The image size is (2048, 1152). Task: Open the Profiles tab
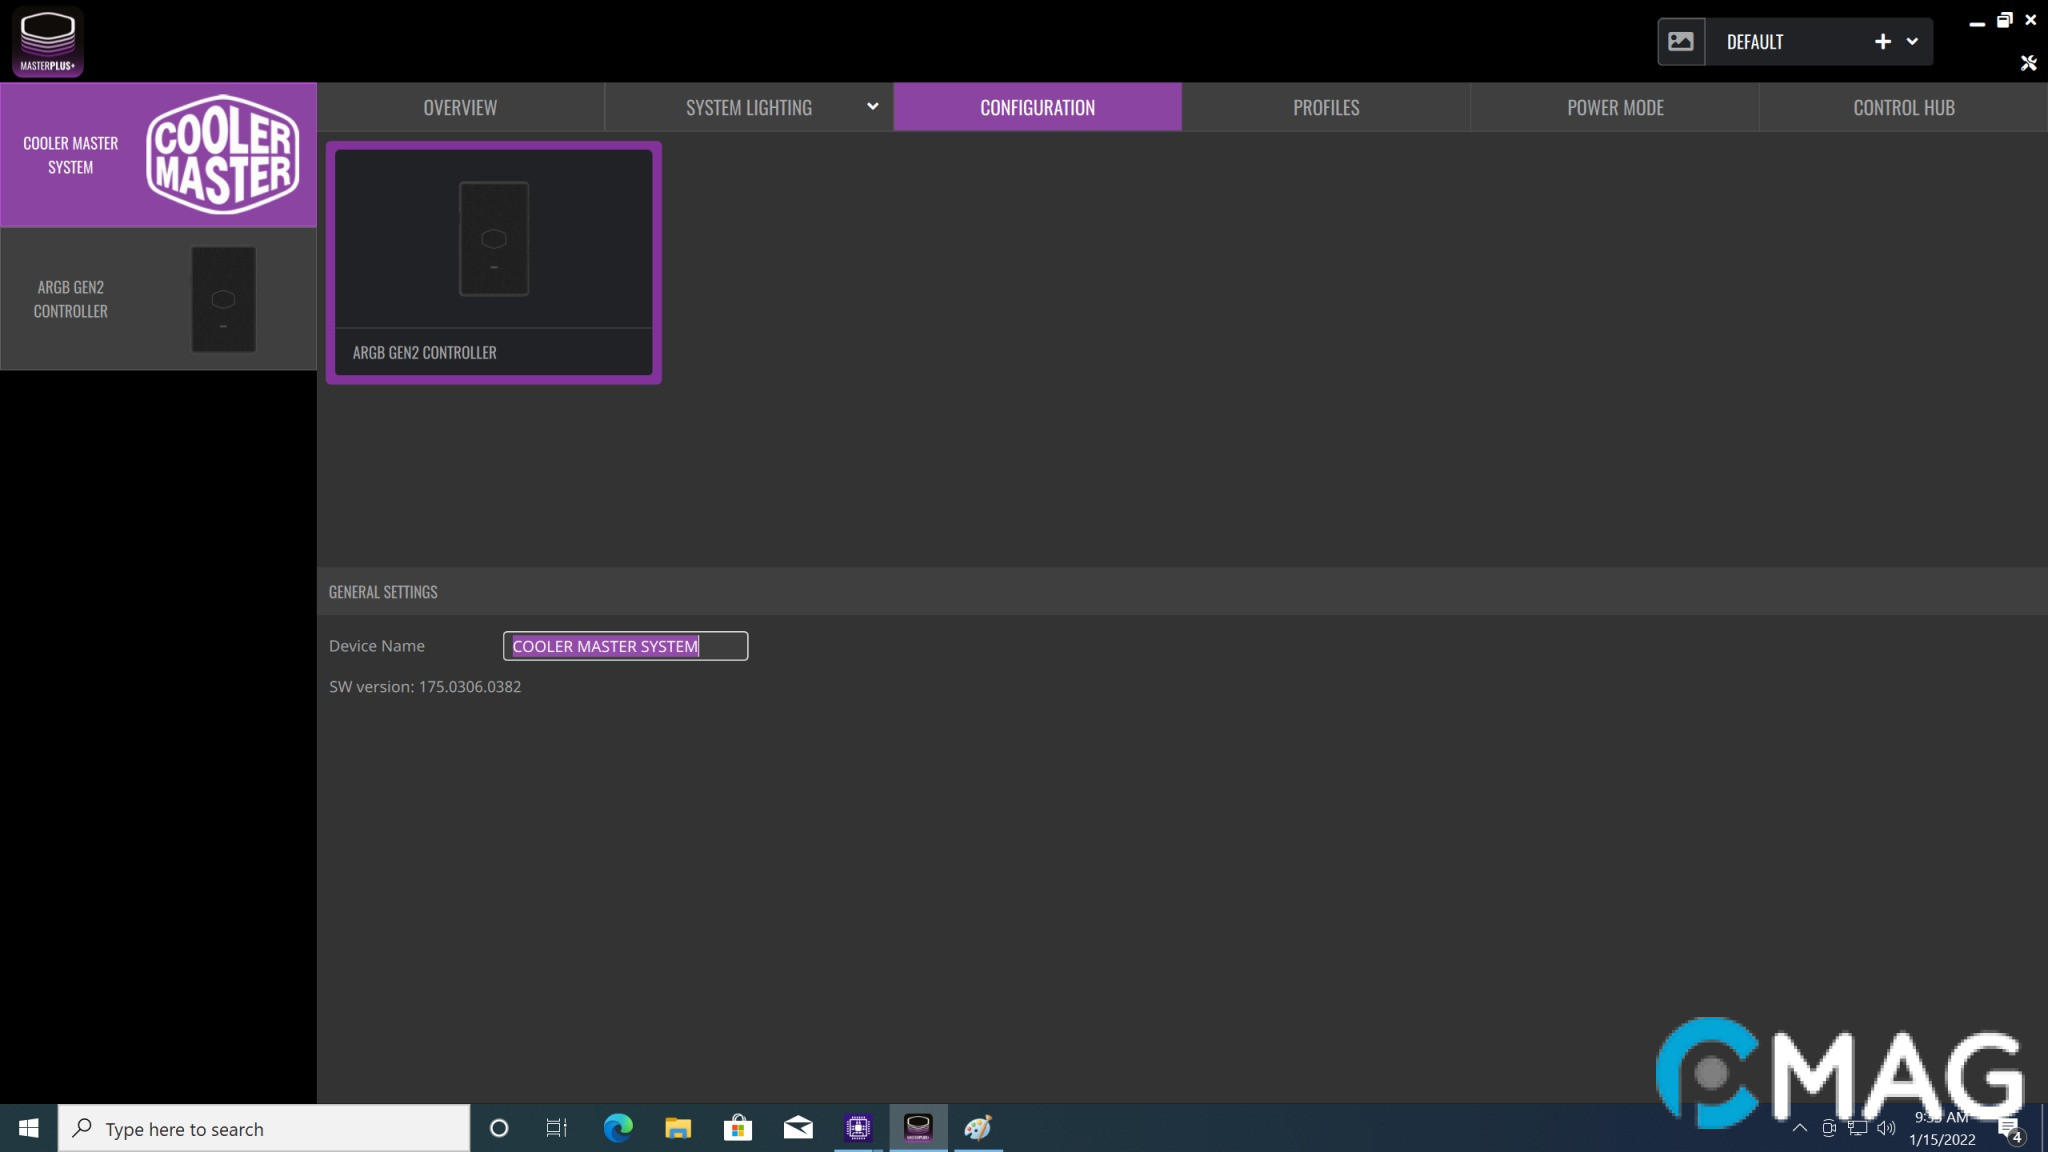[1325, 107]
